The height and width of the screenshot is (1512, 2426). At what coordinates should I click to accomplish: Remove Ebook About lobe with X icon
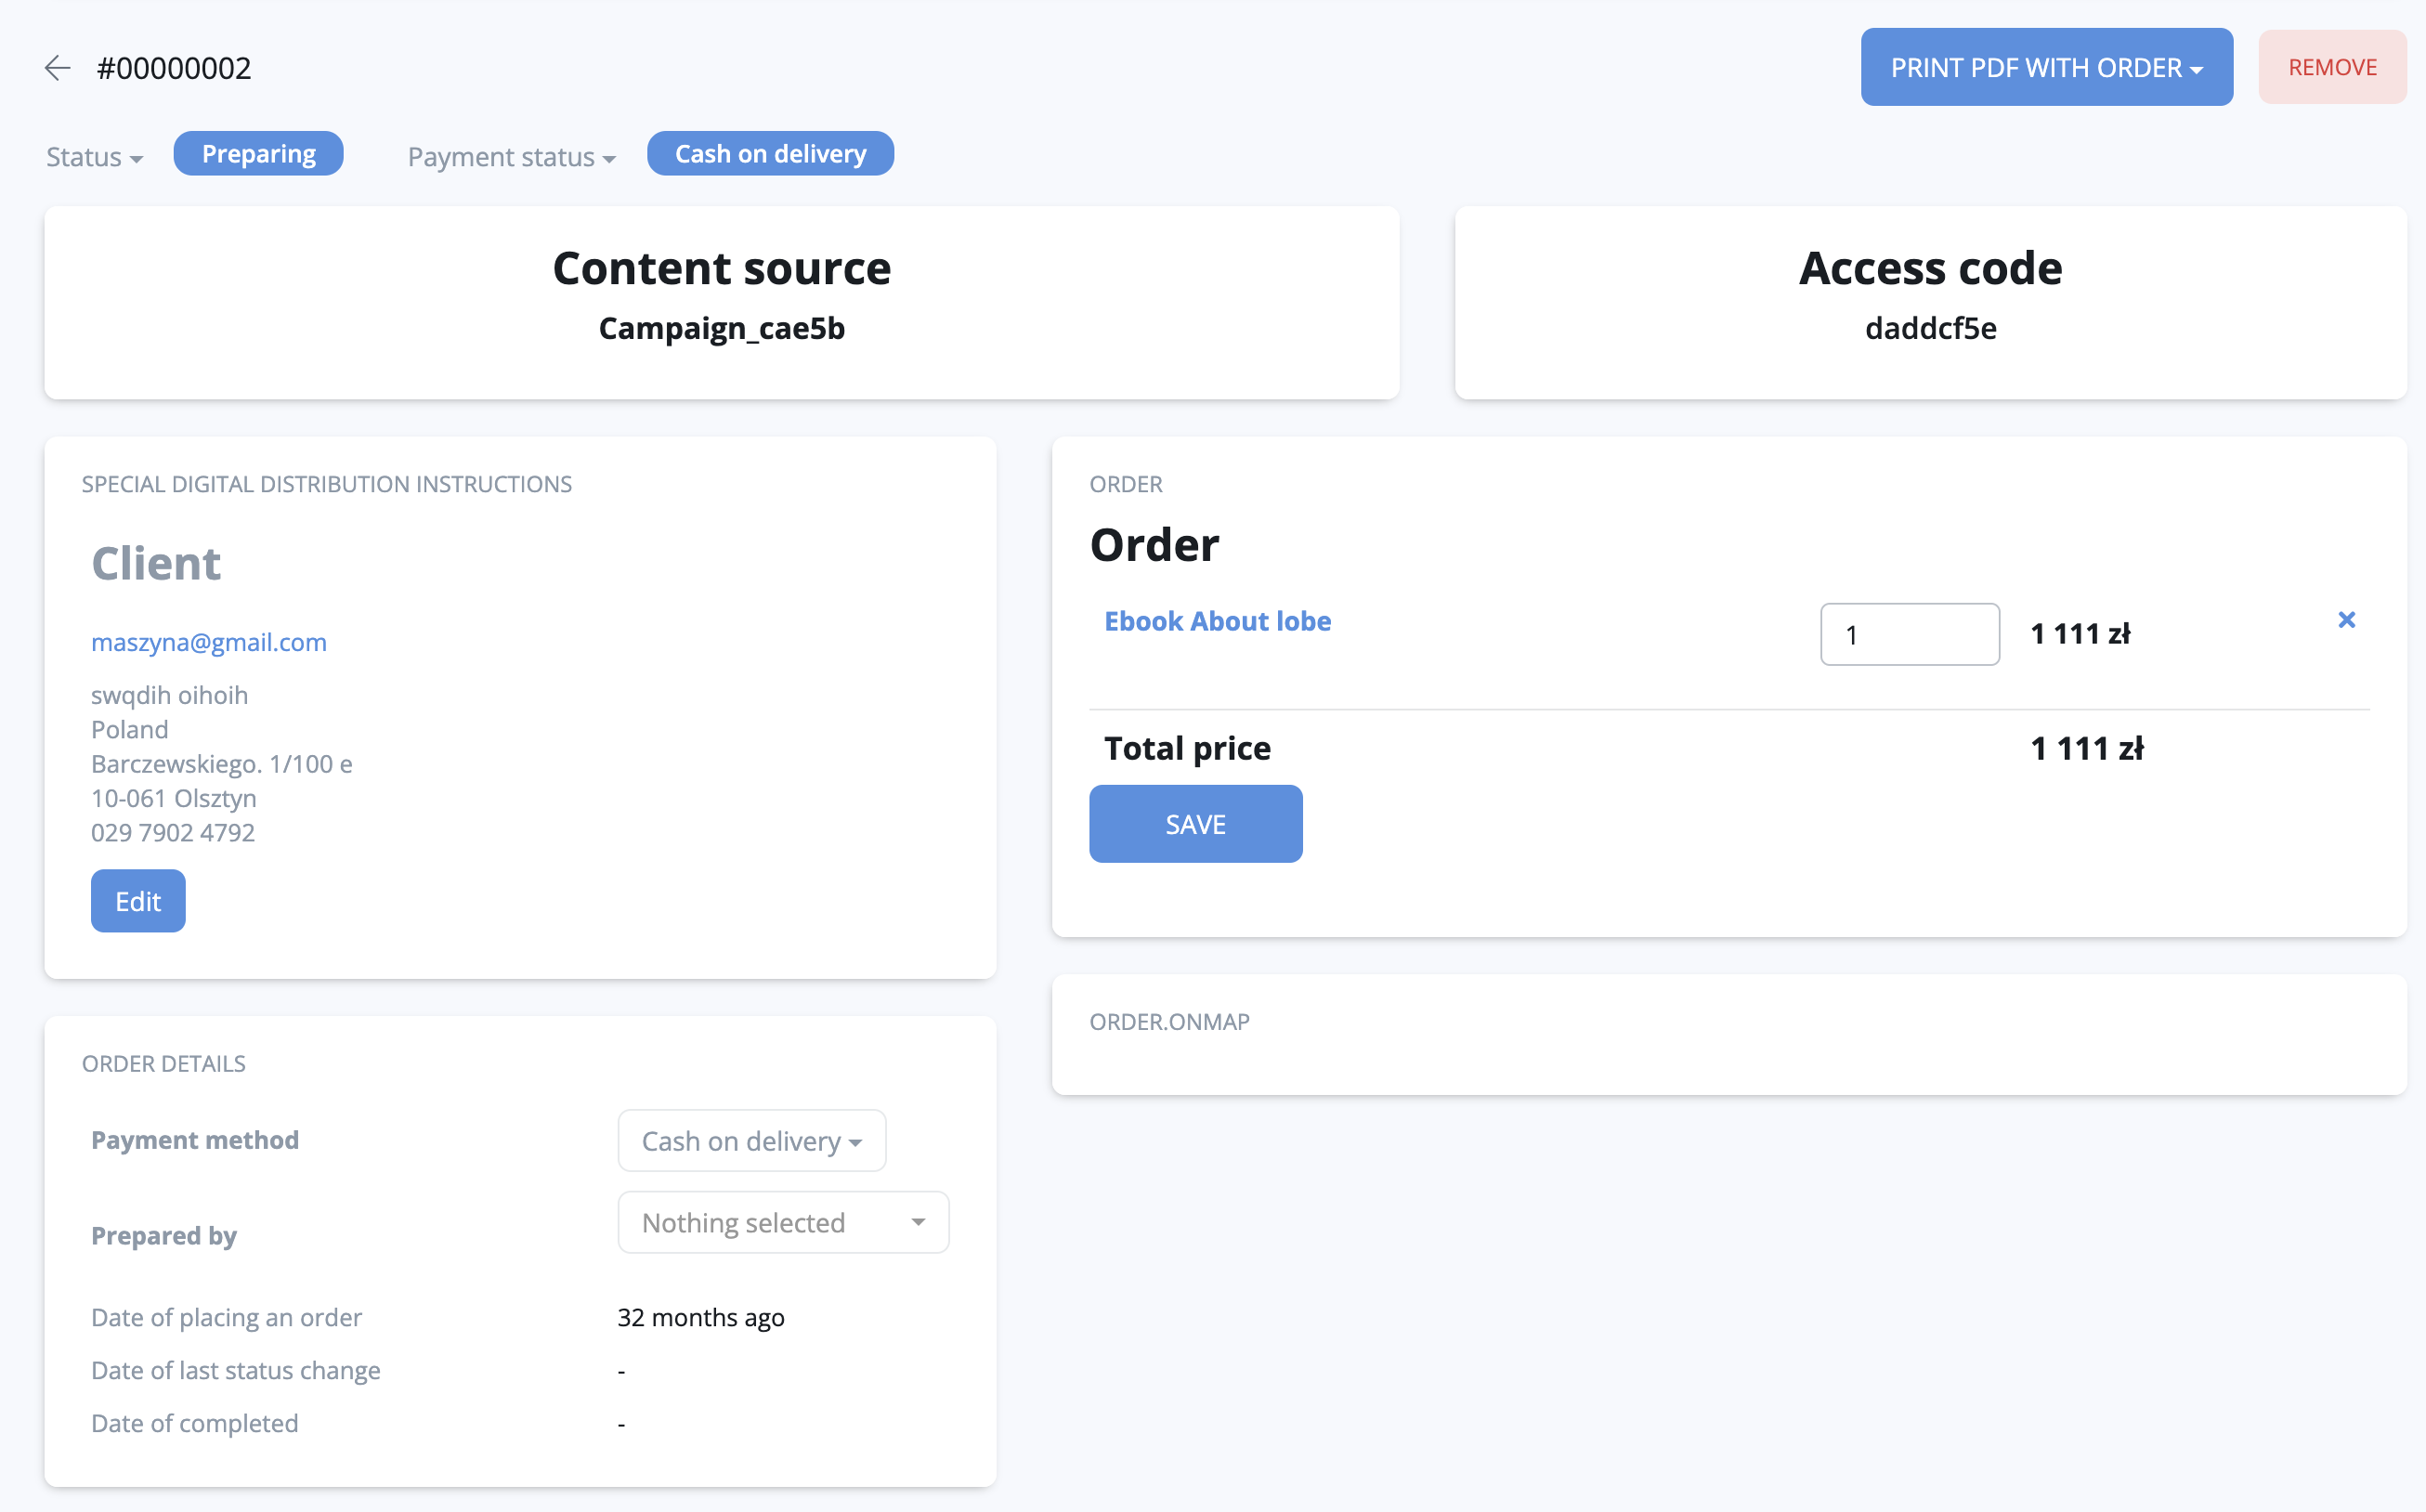[2346, 620]
